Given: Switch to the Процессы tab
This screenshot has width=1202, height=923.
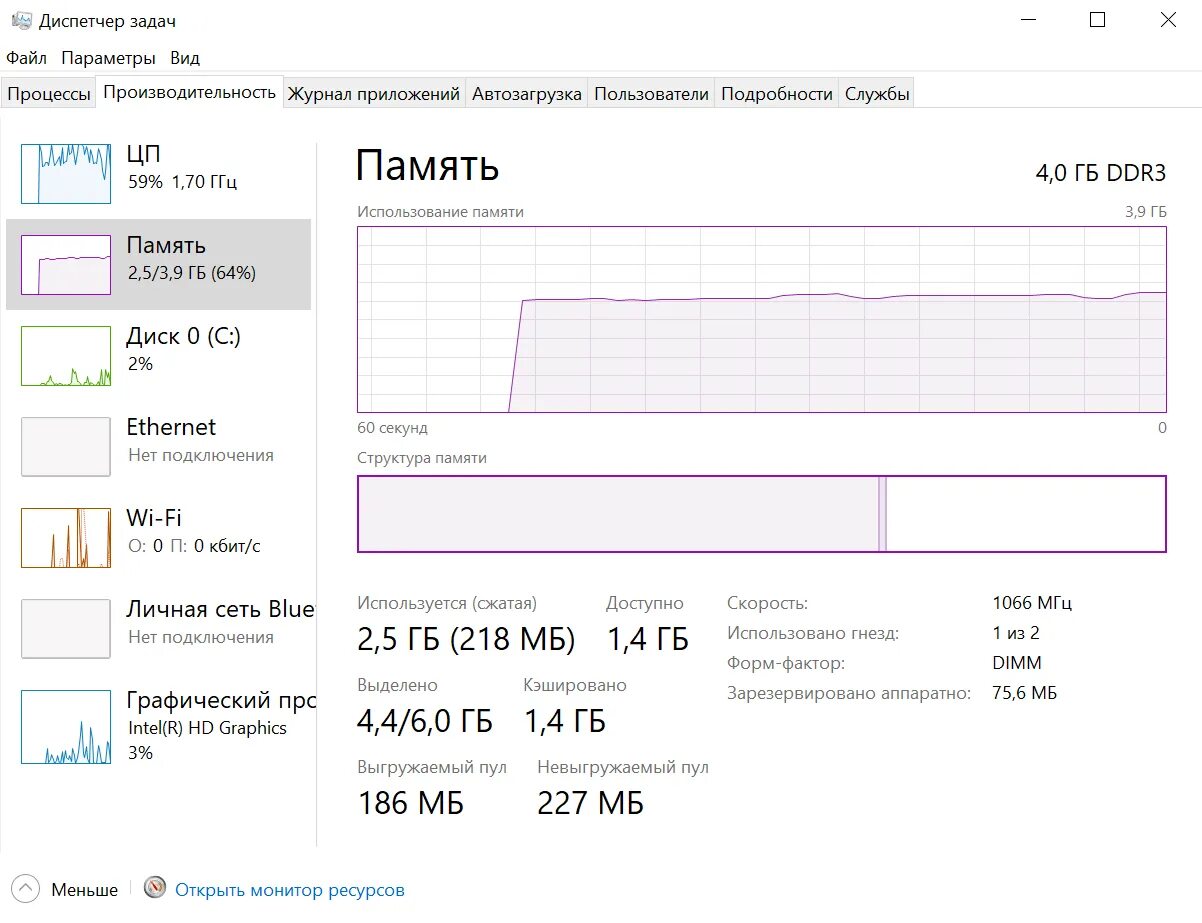Looking at the screenshot, I should (48, 94).
